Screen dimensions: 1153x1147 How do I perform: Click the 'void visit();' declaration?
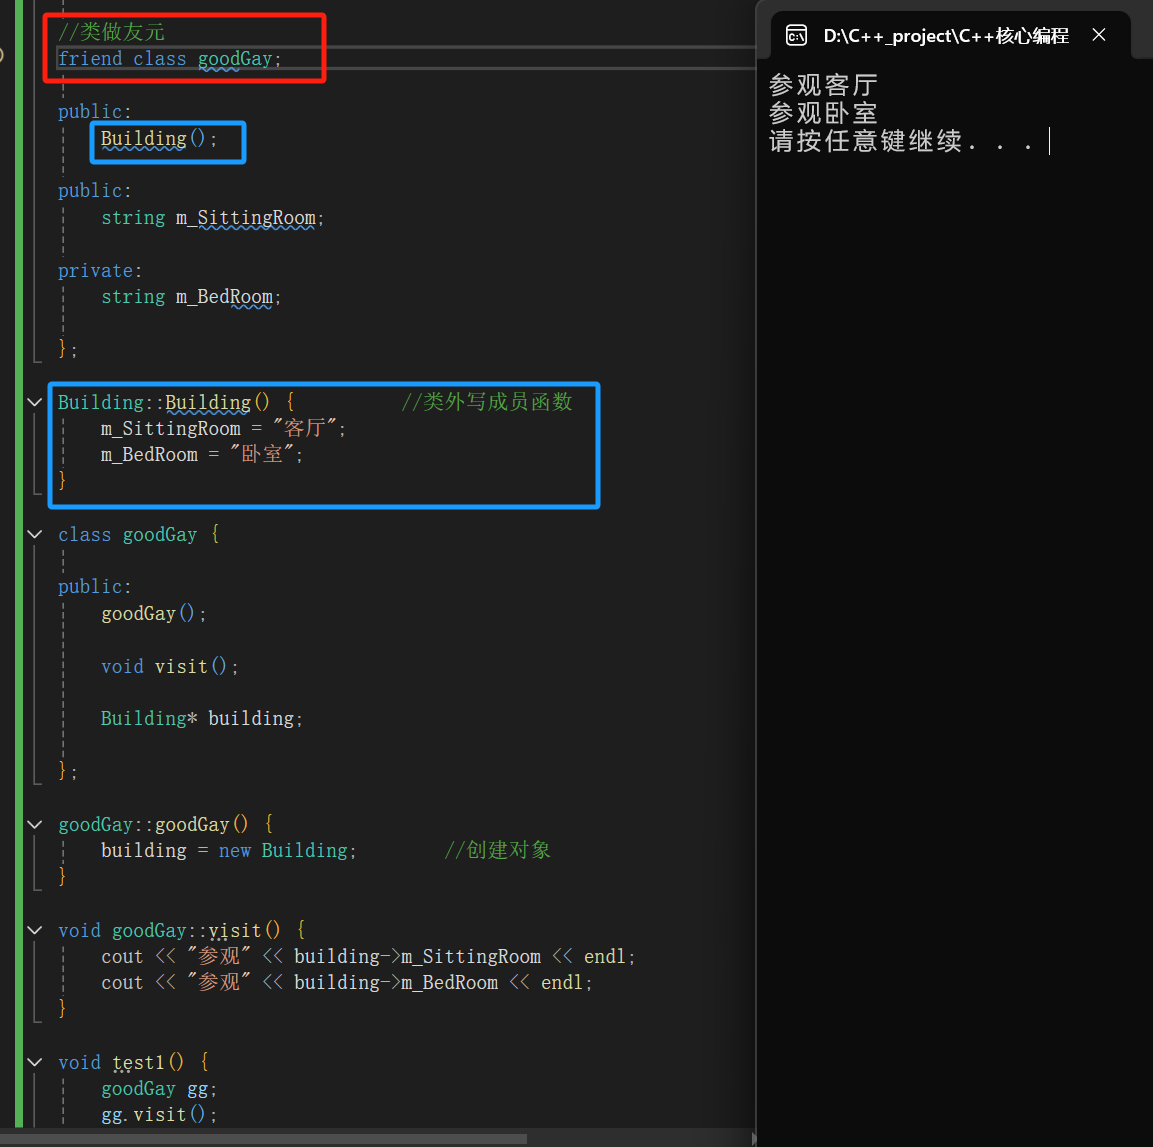coord(170,667)
